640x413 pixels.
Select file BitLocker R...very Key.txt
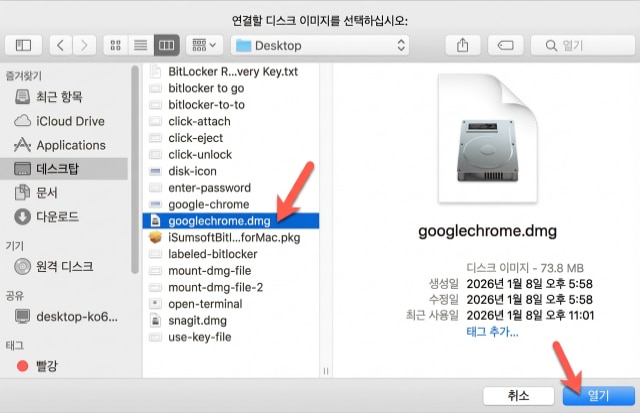click(231, 71)
